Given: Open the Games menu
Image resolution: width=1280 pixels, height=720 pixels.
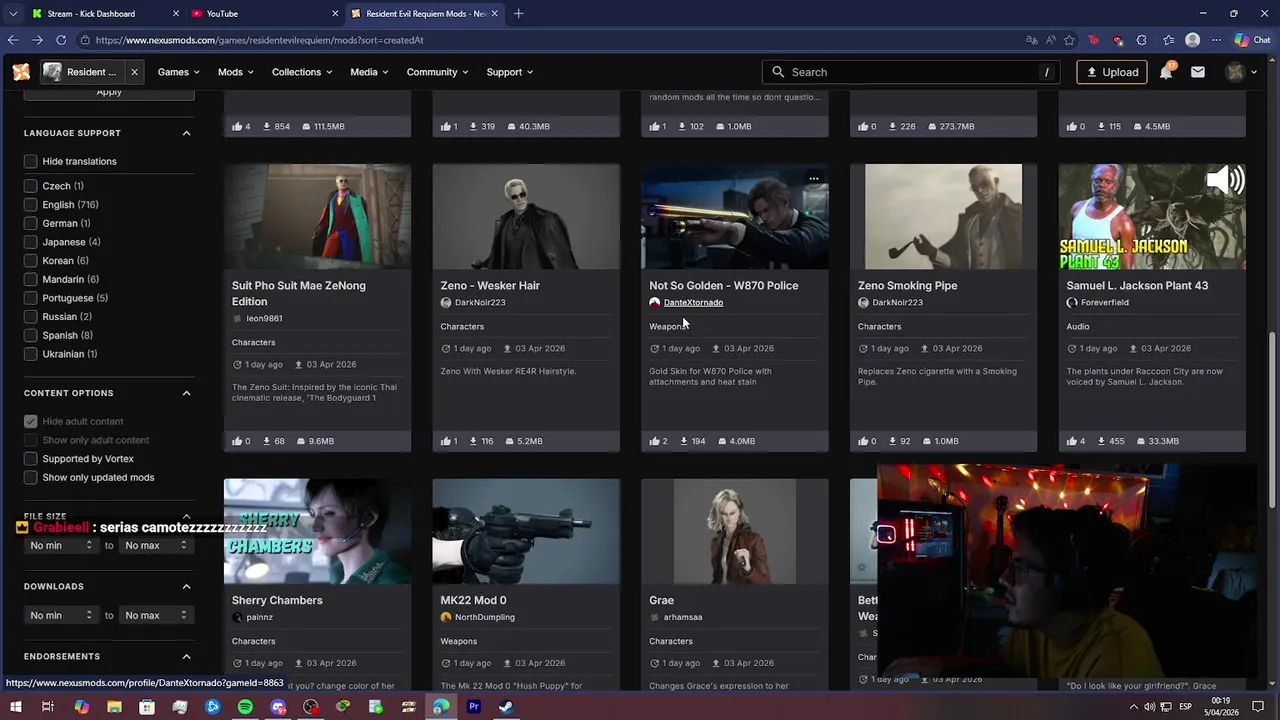Looking at the screenshot, I should coord(178,72).
